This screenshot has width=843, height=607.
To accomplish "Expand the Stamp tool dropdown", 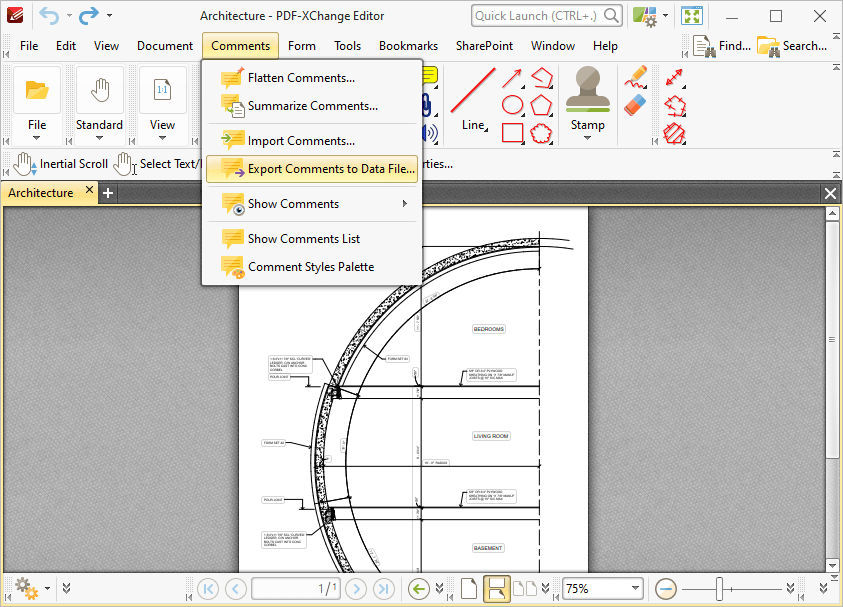I will tap(588, 139).
